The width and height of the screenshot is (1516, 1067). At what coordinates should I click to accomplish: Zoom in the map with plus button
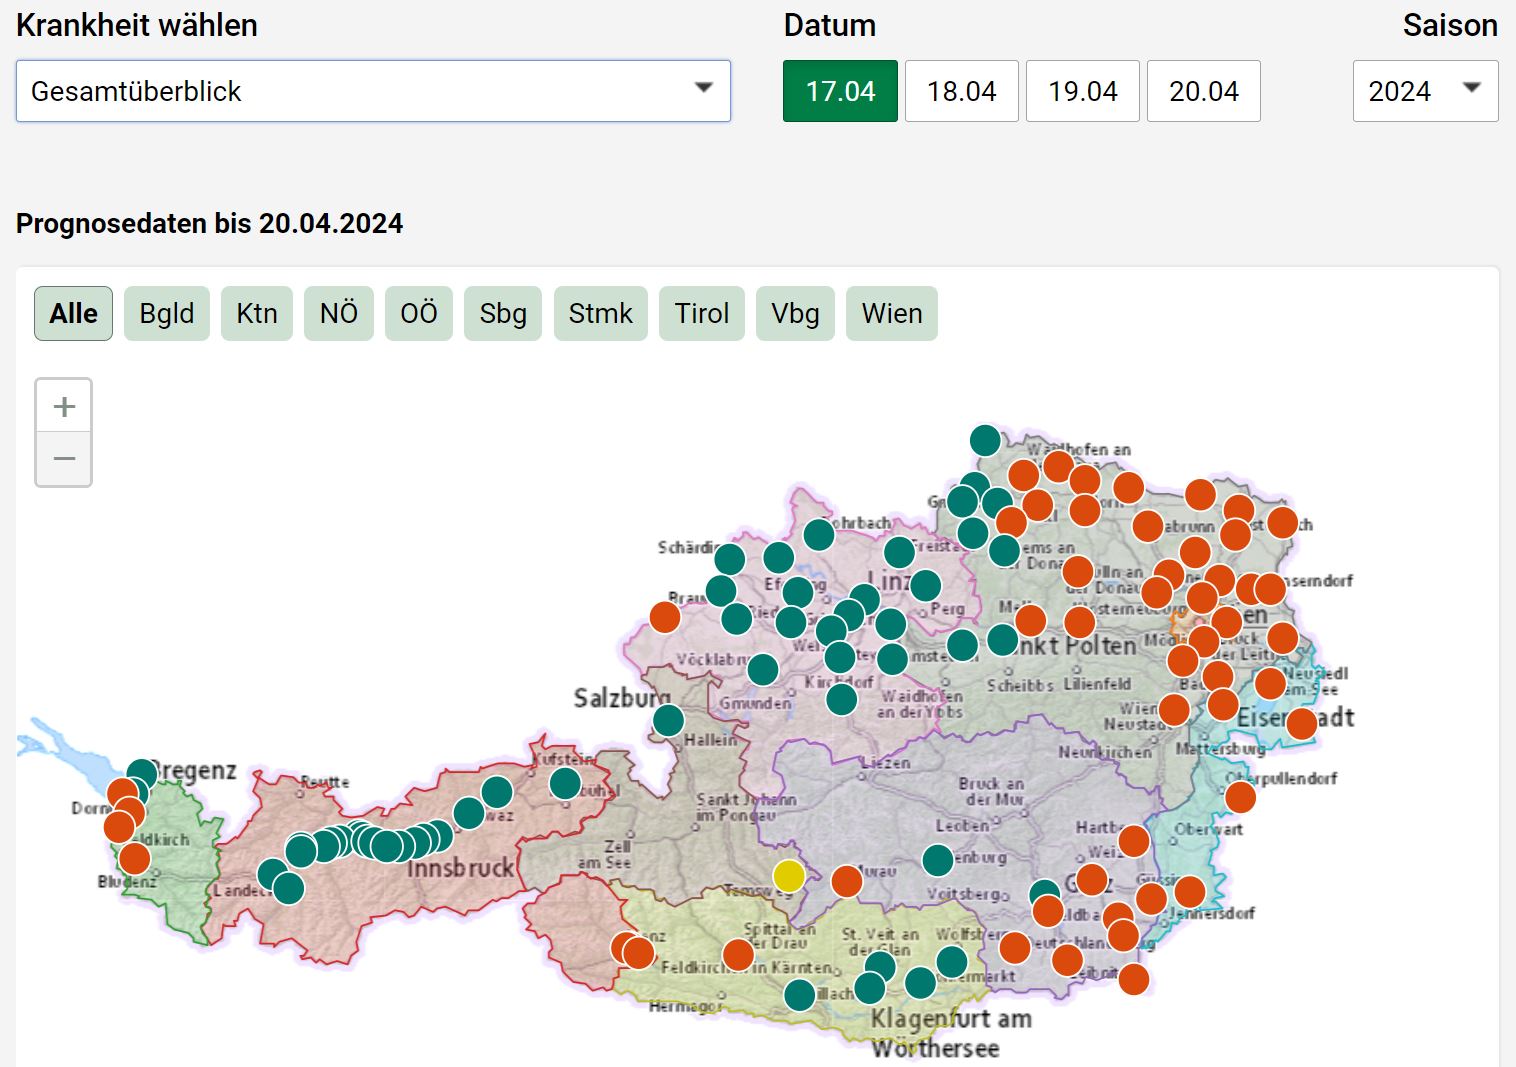(x=64, y=406)
